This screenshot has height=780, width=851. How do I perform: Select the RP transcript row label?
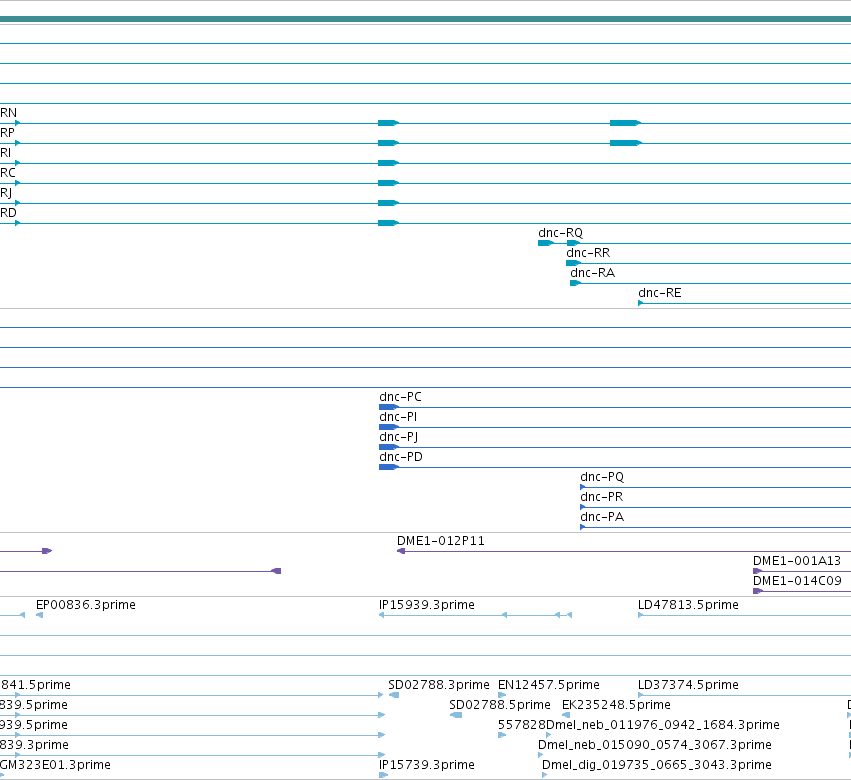pos(7,133)
